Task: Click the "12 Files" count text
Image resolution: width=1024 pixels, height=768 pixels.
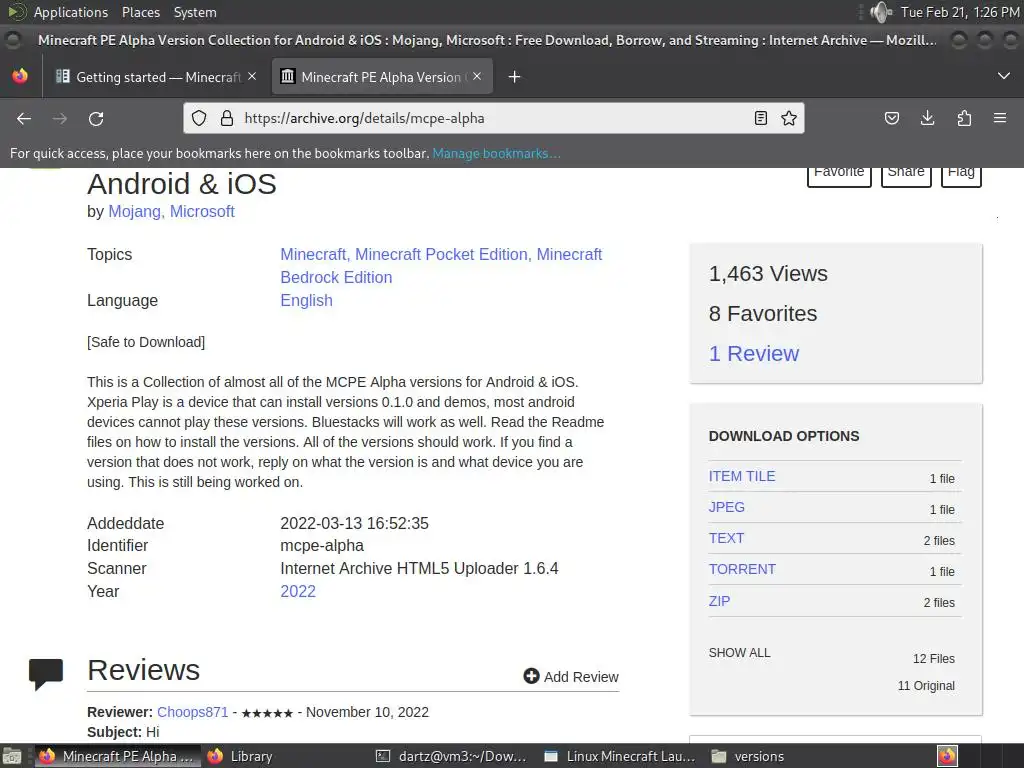Action: click(x=934, y=658)
